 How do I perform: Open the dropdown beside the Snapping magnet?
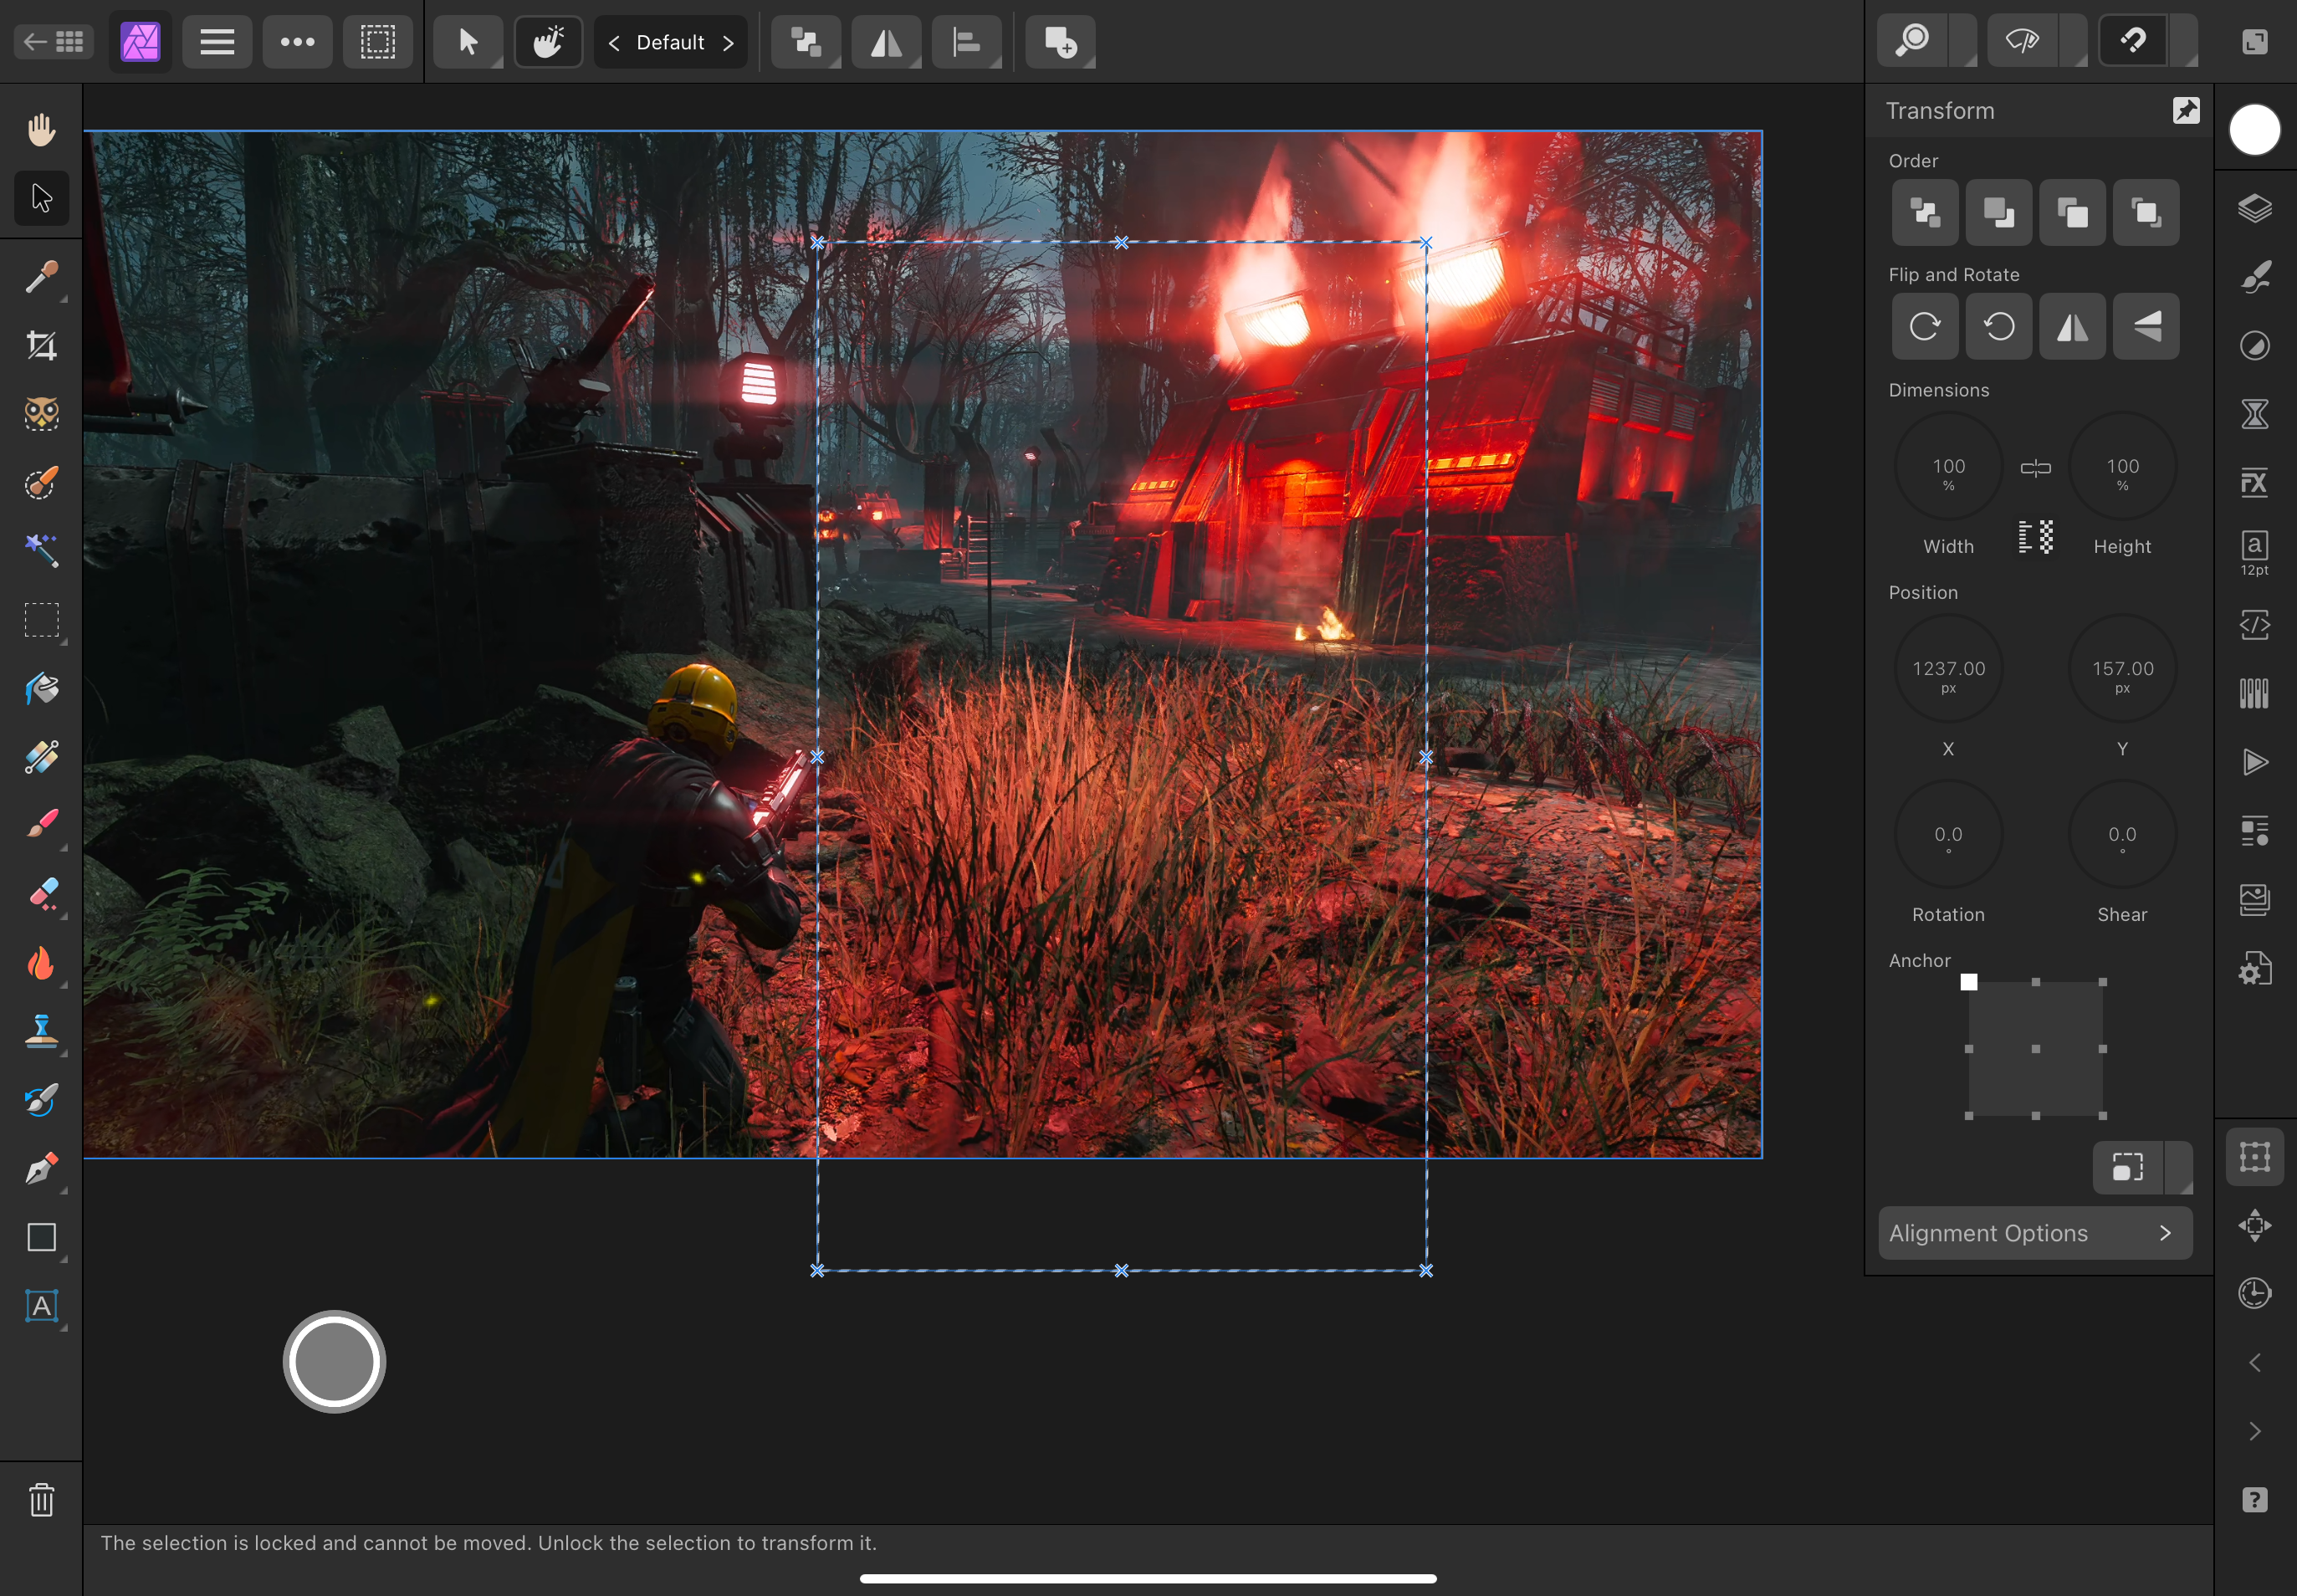click(x=2183, y=41)
